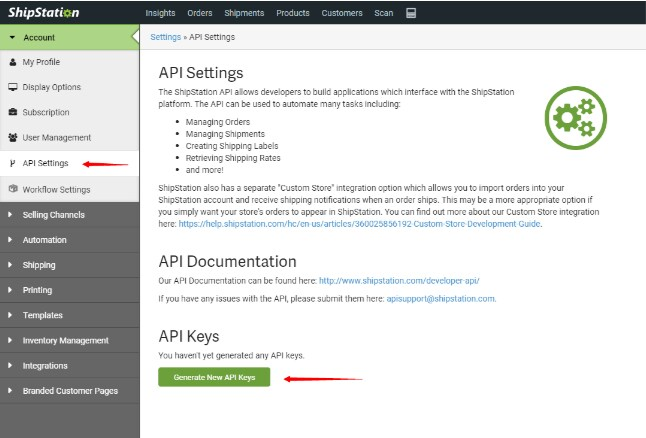Click the 'Managing Orders' bullet text

pyautogui.click(x=218, y=122)
